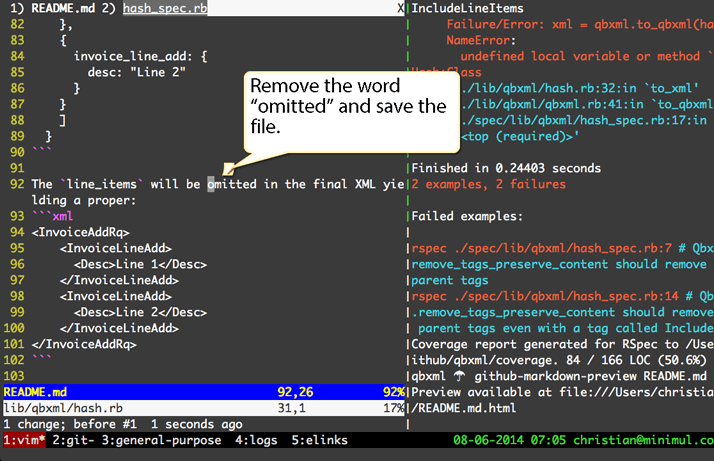The width and height of the screenshot is (714, 461).
Task: Click "undefined local variable or method" text
Action: [580, 56]
